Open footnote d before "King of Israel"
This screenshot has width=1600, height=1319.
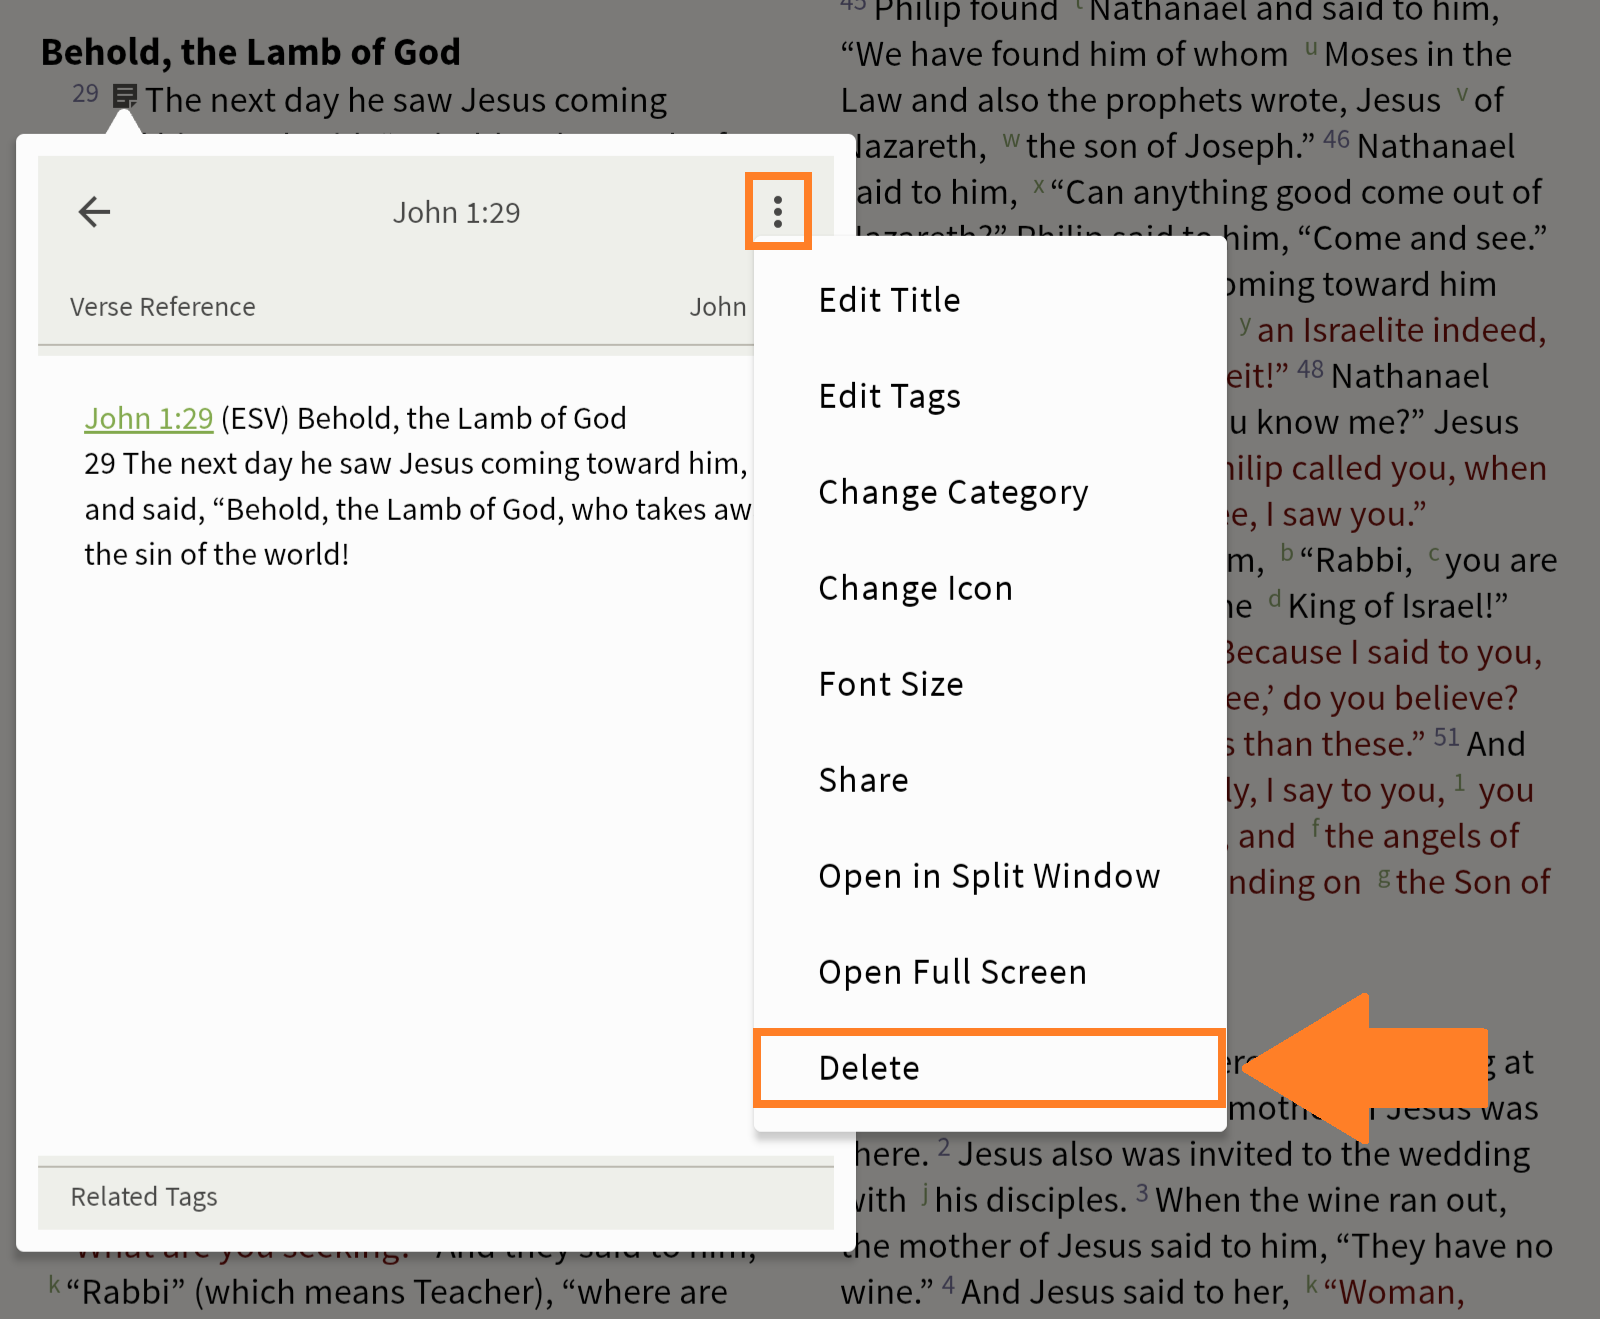[1274, 600]
